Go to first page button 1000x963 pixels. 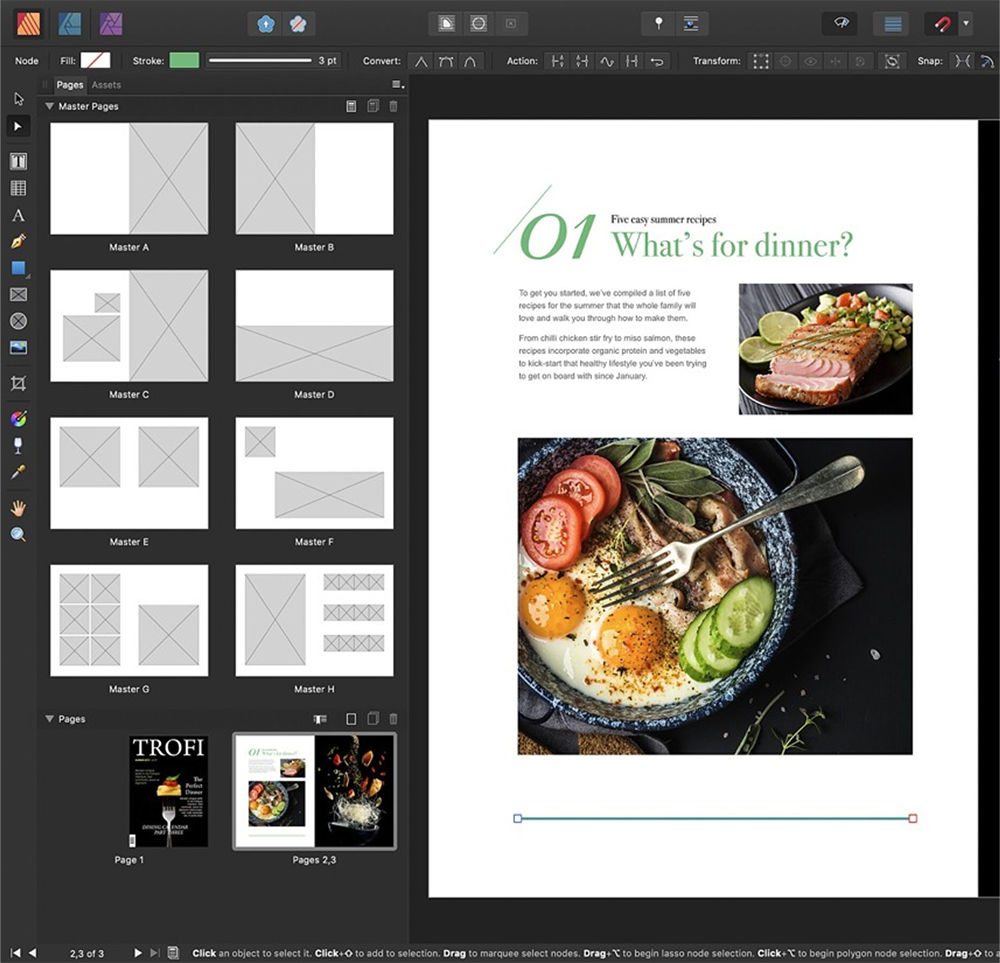pos(15,953)
